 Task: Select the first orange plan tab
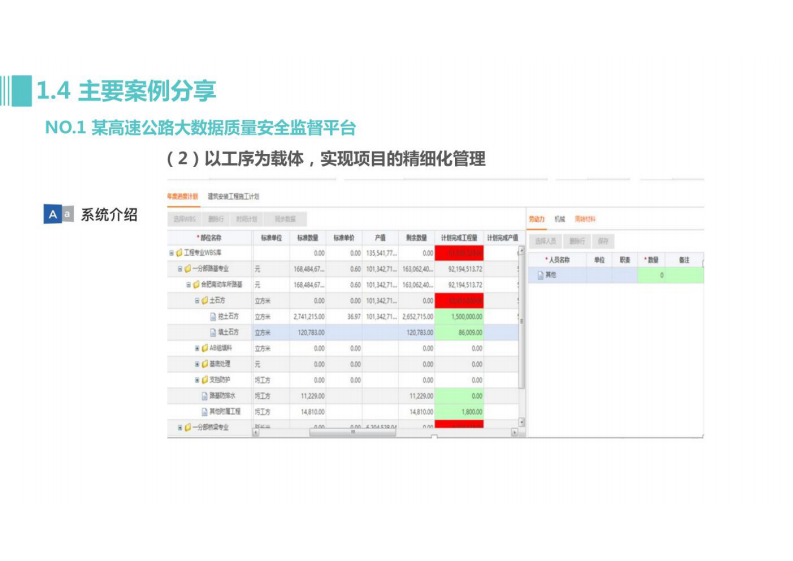(183, 196)
